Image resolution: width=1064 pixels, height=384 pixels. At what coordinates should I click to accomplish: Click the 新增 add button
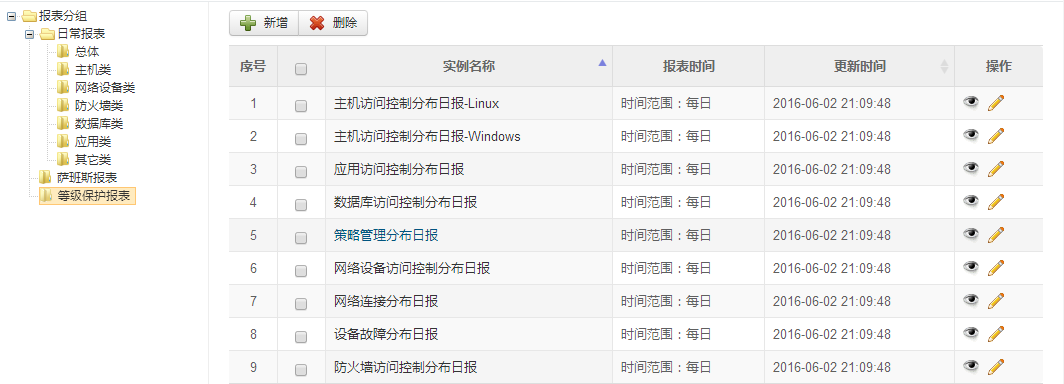(263, 23)
